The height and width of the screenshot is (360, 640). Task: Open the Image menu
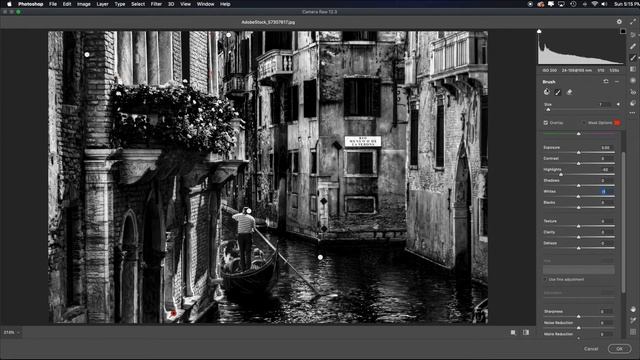tap(84, 4)
